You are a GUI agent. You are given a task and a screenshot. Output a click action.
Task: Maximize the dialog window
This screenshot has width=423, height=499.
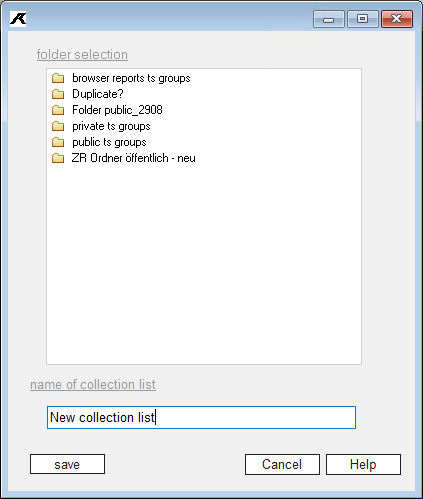(363, 19)
